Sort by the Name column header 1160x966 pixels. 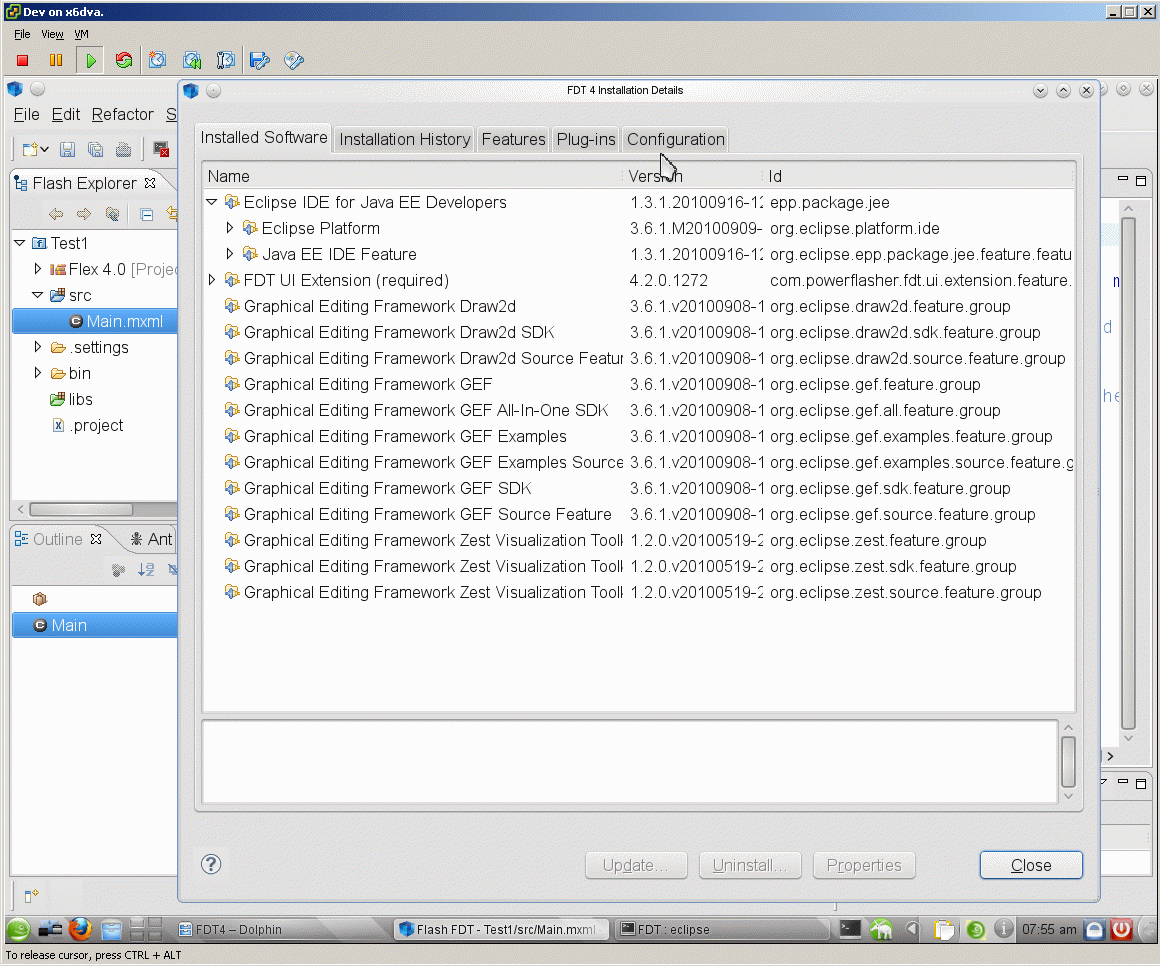click(413, 176)
